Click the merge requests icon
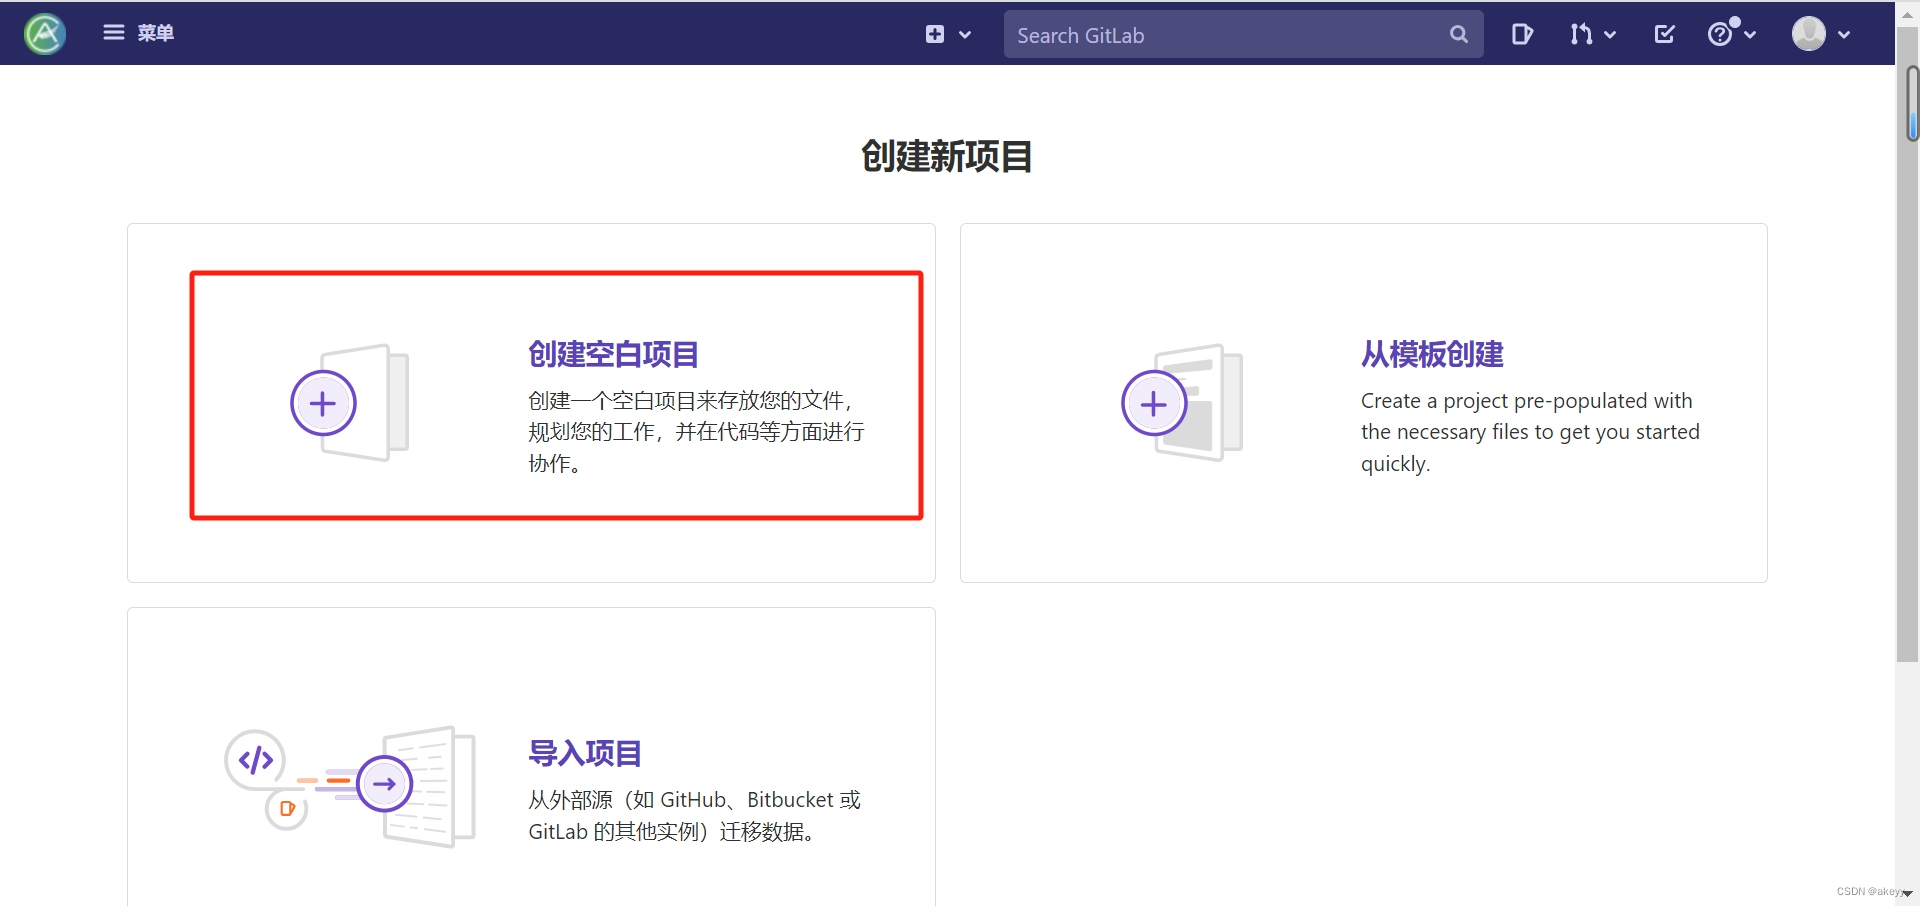This screenshot has height=906, width=1920. click(x=1583, y=34)
